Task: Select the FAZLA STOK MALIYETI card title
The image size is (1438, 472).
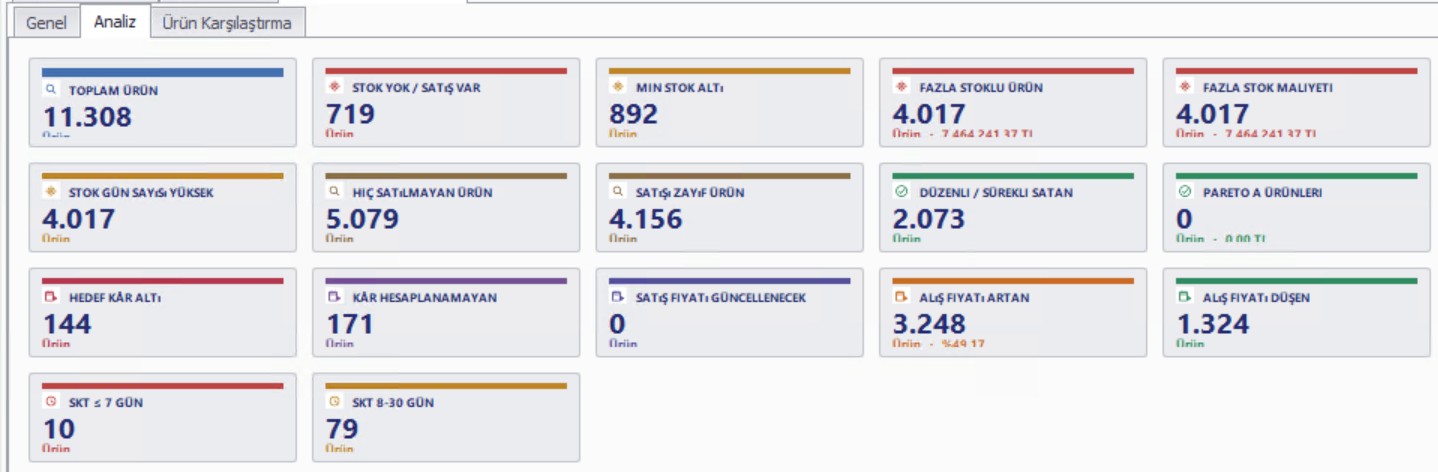Action: [1268, 88]
